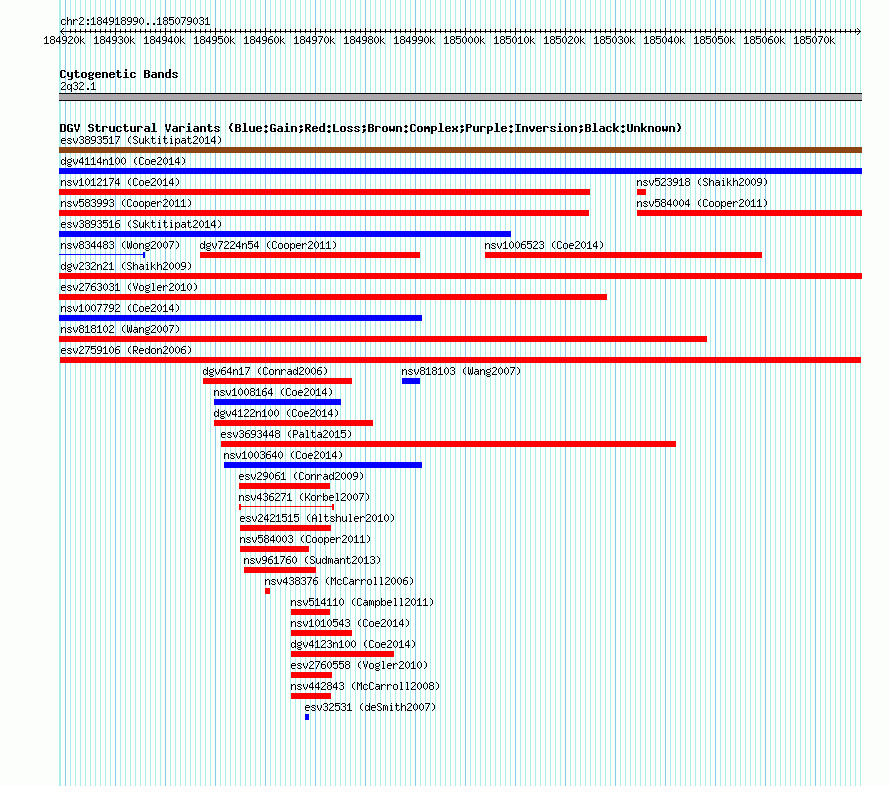The width and height of the screenshot is (890, 786).
Task: Click the red dgv64n17 bar
Action: (278, 381)
